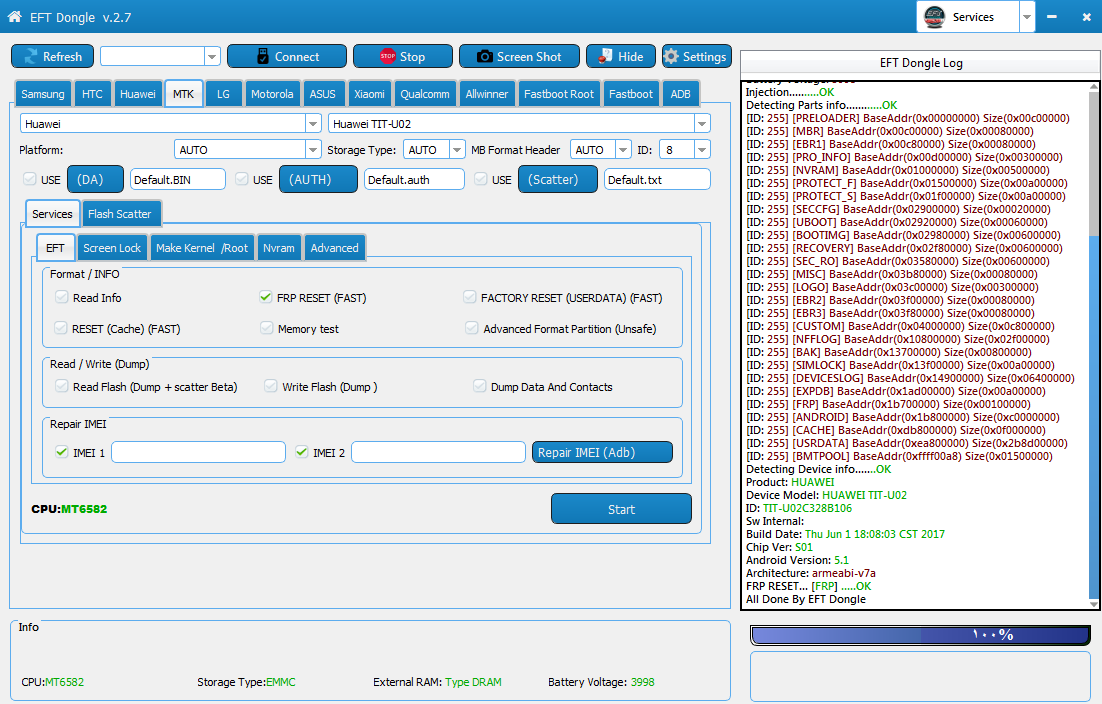
Task: Click the 'All Done By EFT Dongle' log line
Action: click(x=805, y=599)
